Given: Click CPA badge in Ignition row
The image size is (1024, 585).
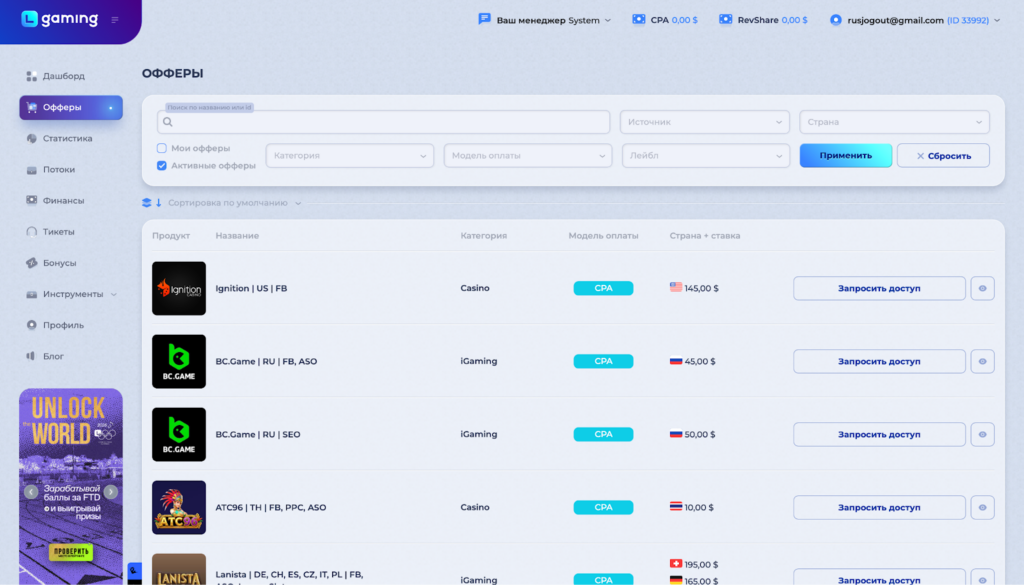Looking at the screenshot, I should 603,288.
